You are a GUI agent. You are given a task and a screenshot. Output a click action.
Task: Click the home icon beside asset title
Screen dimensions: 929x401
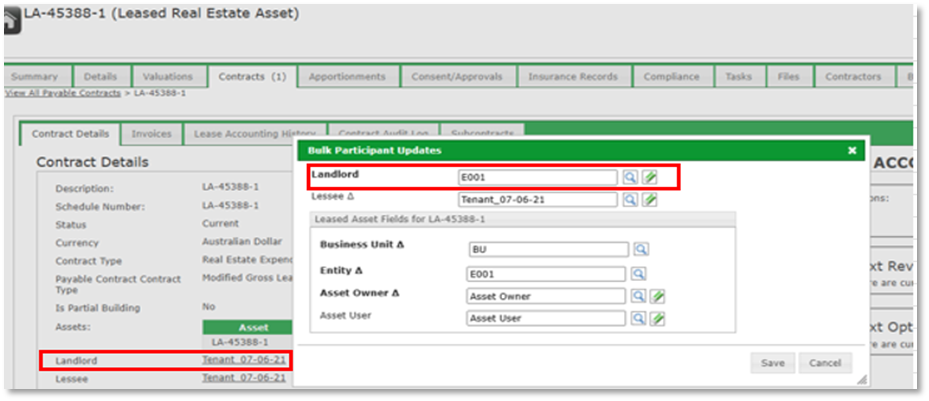pos(11,20)
